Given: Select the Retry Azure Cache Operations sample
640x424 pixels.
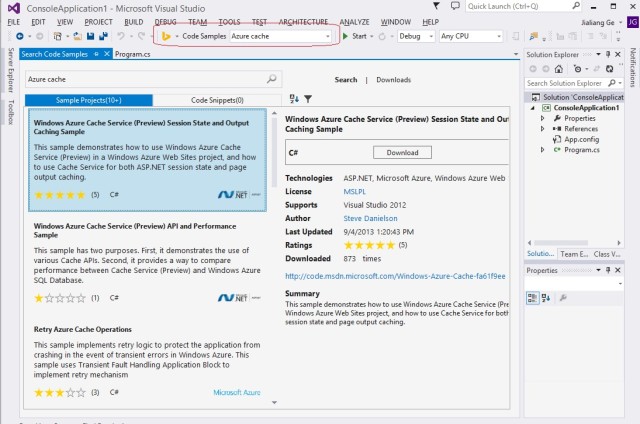Looking at the screenshot, I should [147, 361].
